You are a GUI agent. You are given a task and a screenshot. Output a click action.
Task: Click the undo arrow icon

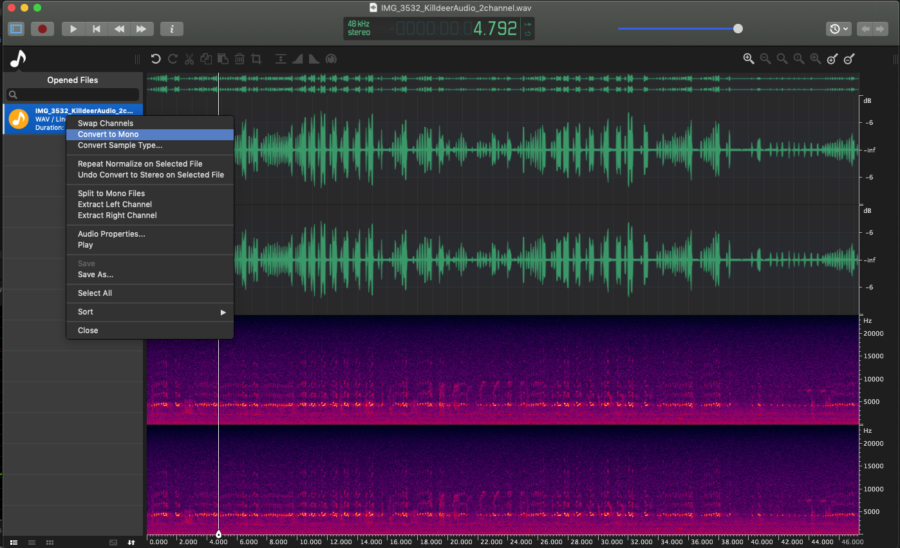tap(156, 59)
